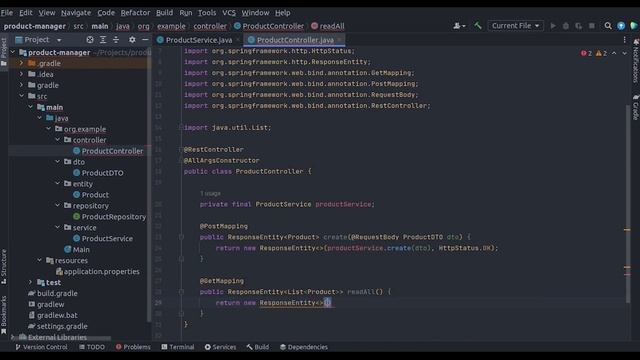Collapse the repository package
The image size is (640, 360).
click(x=58, y=205)
